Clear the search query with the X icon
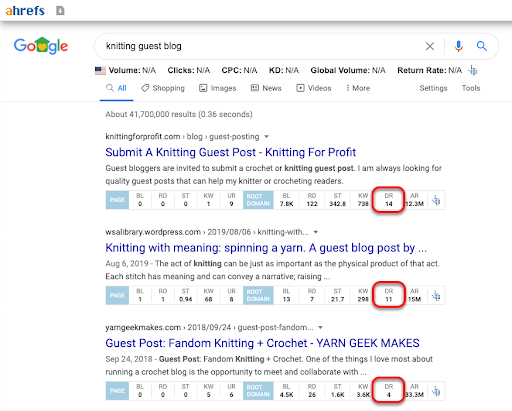The height and width of the screenshot is (411, 512). (x=430, y=46)
